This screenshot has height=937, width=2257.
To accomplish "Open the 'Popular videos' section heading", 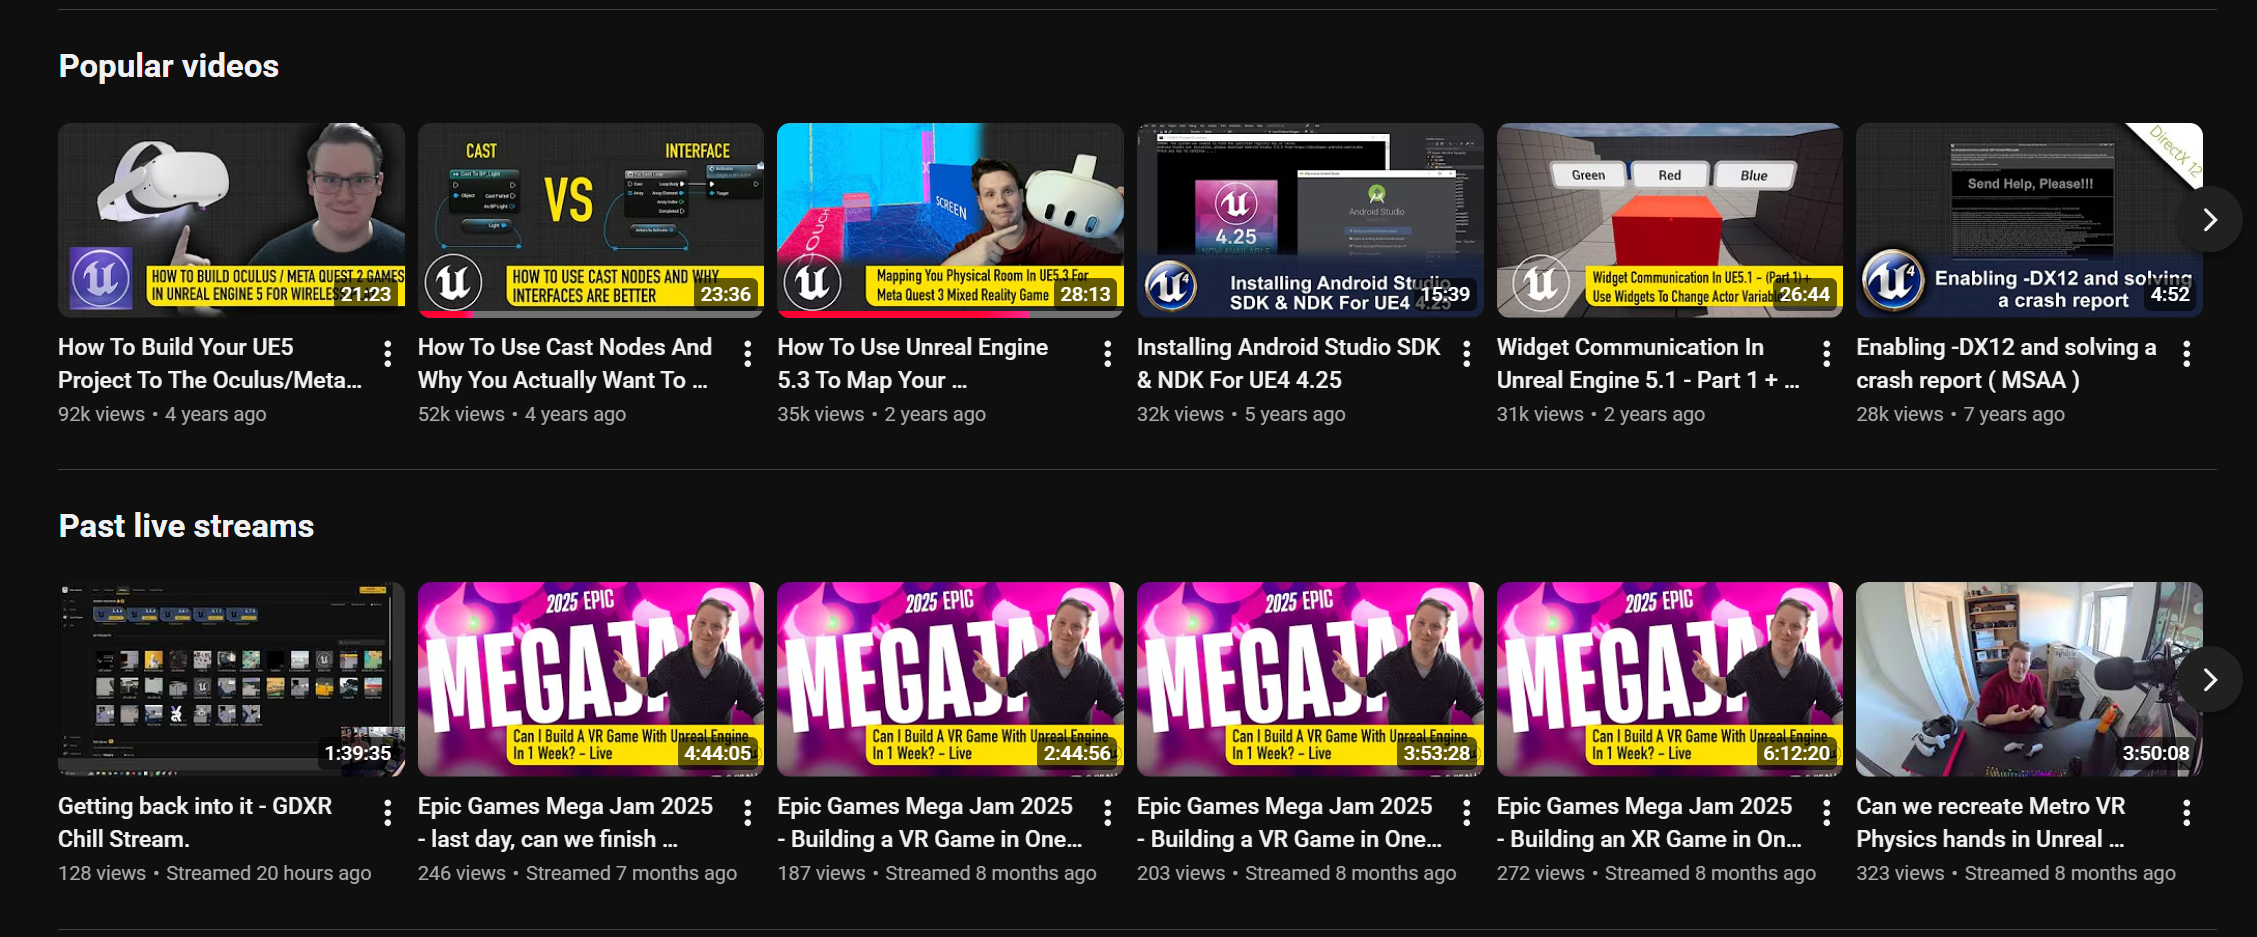I will click(168, 66).
